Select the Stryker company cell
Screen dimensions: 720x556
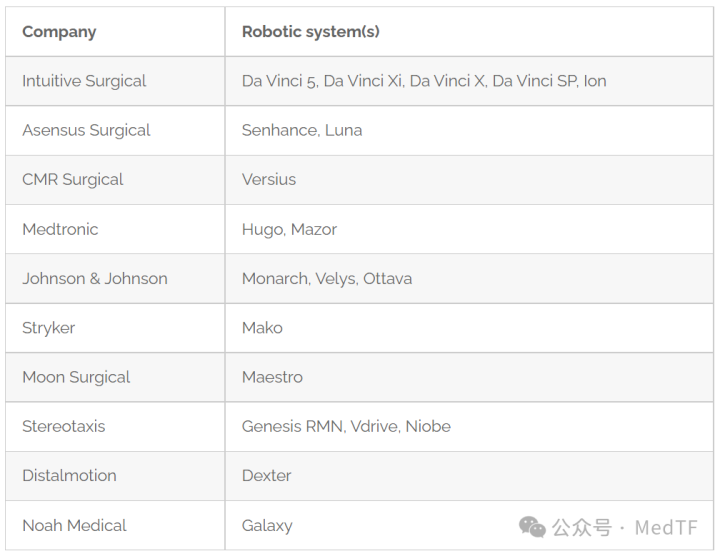click(x=115, y=328)
